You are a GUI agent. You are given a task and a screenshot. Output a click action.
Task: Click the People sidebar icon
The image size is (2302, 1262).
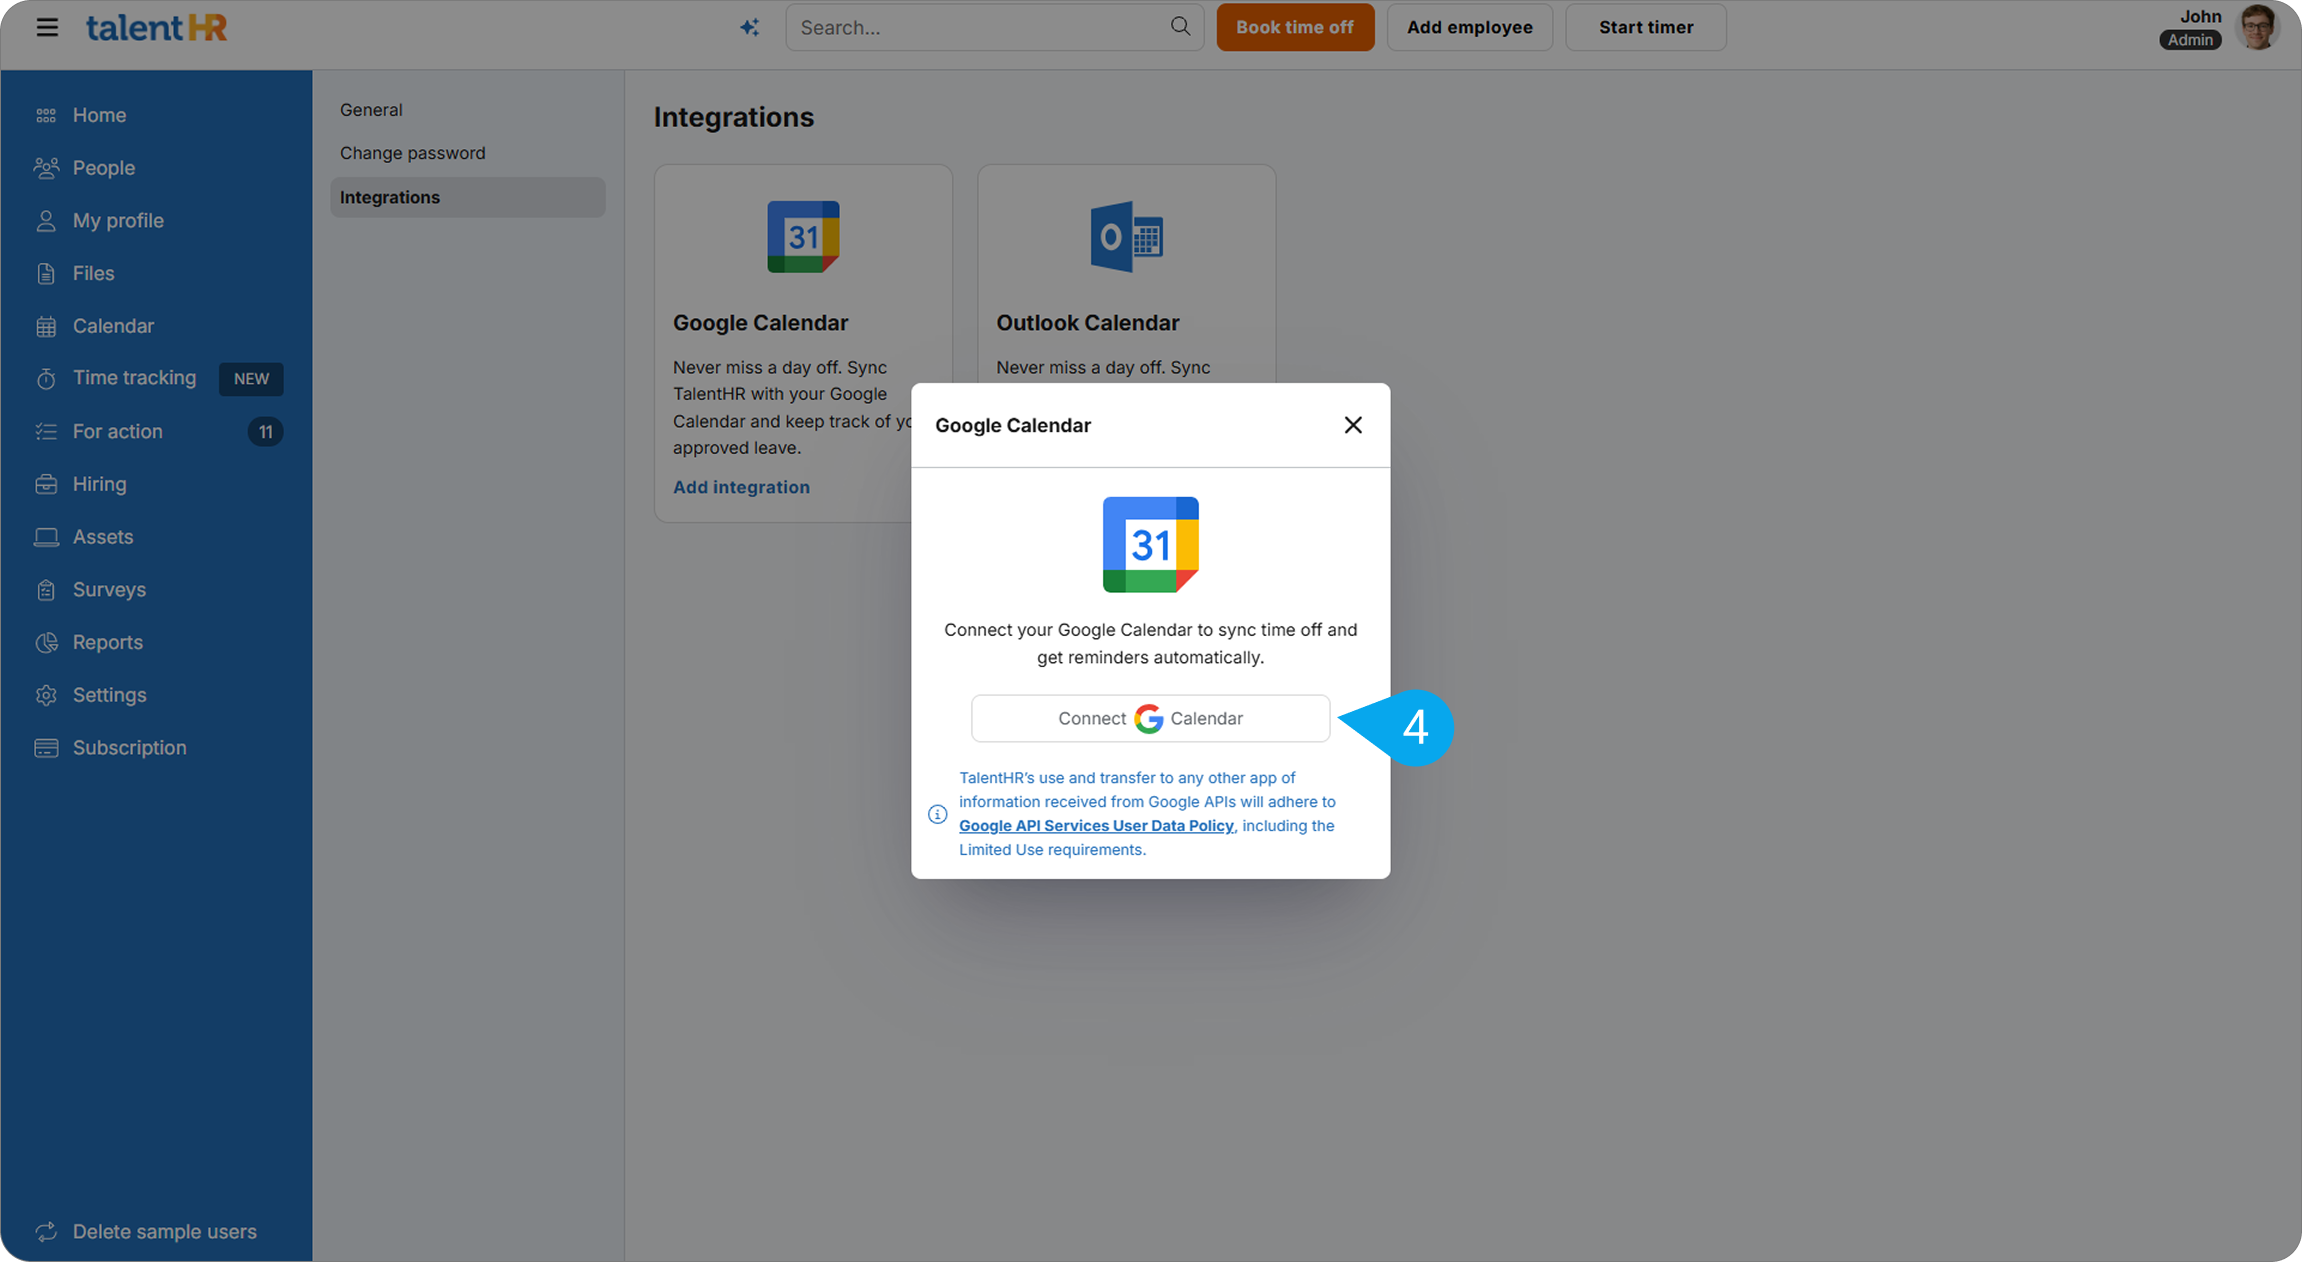[x=46, y=168]
